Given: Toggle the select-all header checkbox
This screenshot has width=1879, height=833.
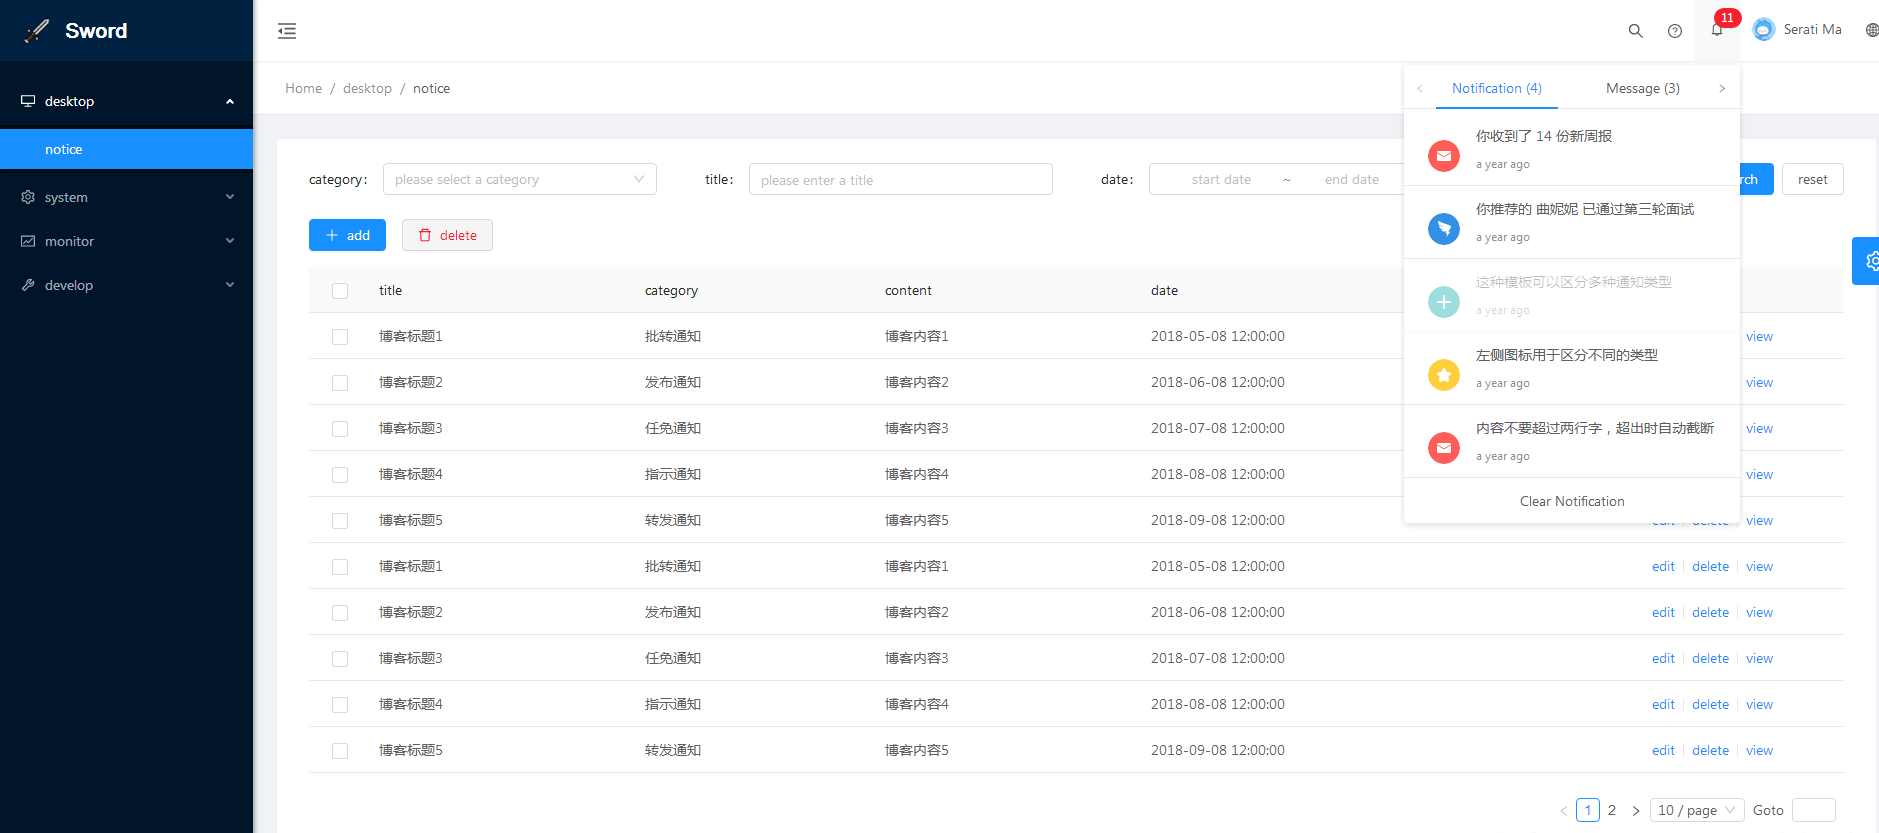Looking at the screenshot, I should click(340, 291).
